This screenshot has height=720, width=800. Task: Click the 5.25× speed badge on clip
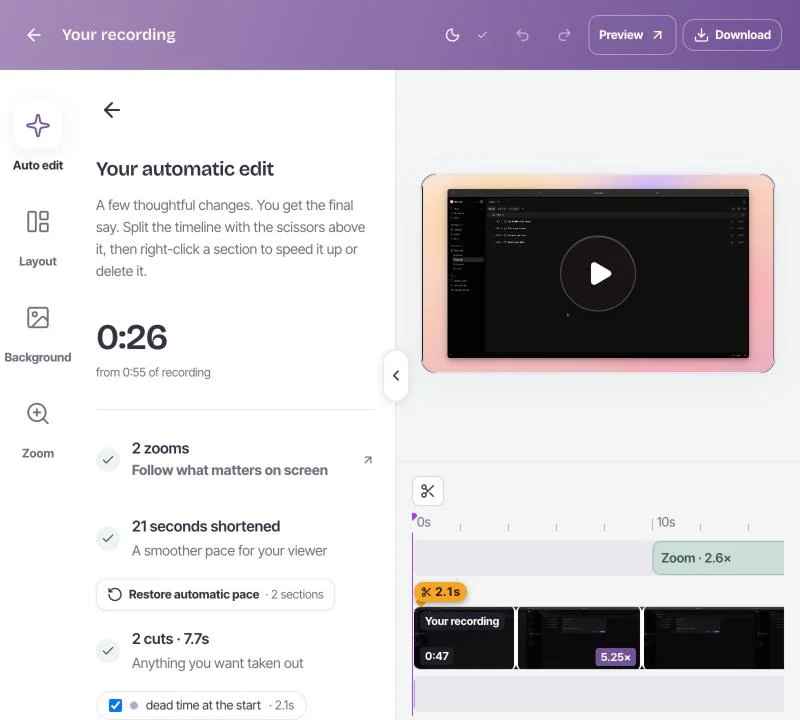click(x=615, y=657)
